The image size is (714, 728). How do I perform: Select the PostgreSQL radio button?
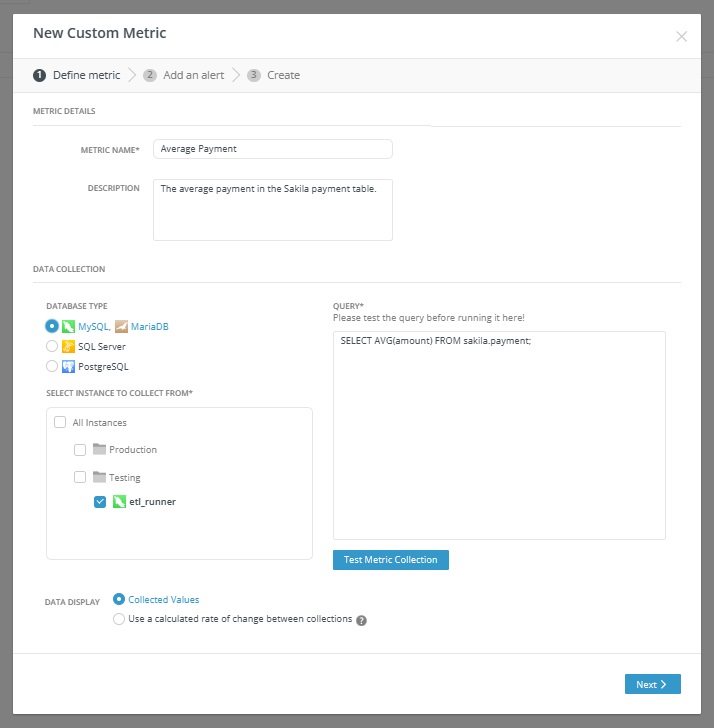(52, 366)
